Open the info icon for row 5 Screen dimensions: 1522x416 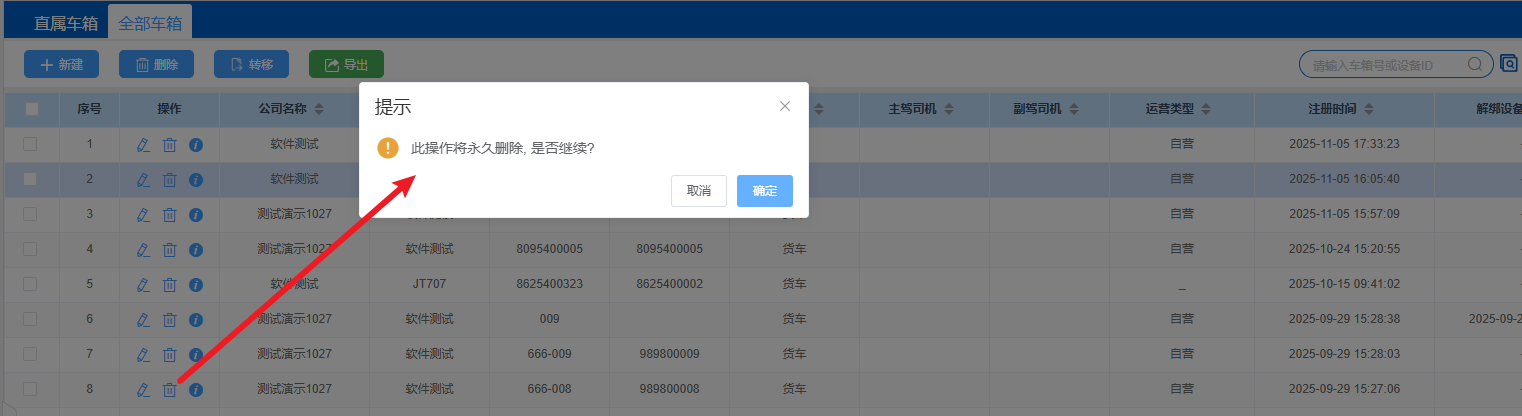pyautogui.click(x=196, y=285)
